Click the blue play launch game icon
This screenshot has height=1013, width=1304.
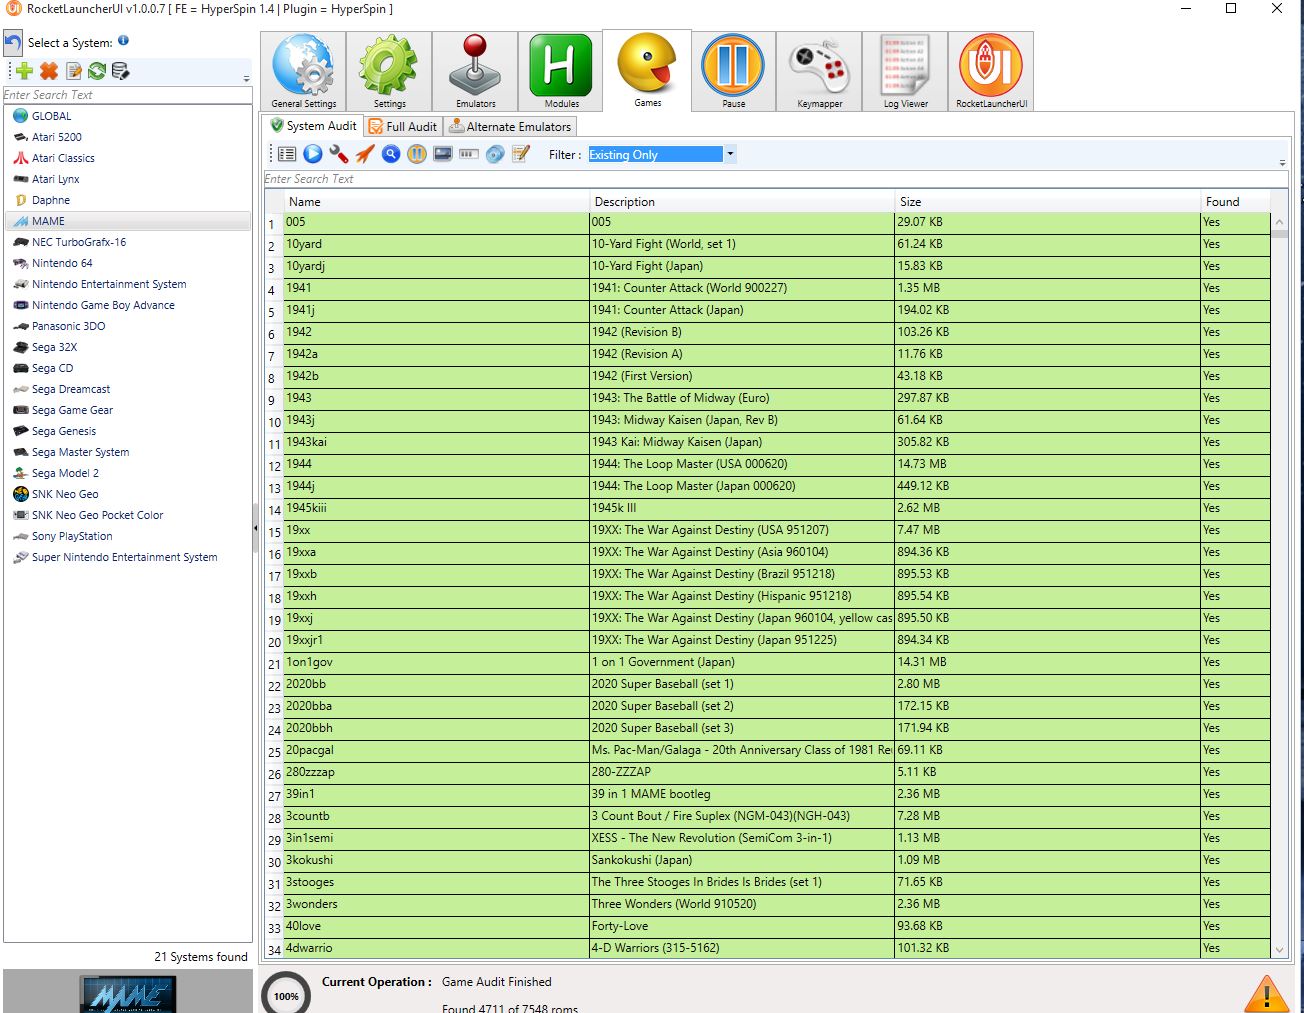[313, 154]
